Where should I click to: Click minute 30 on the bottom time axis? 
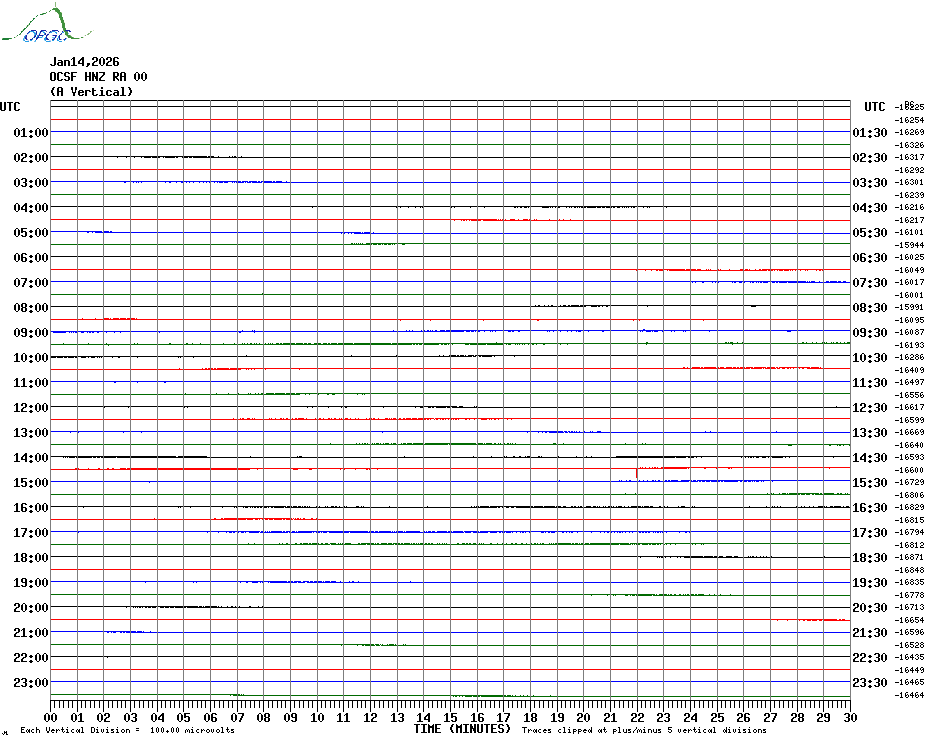pyautogui.click(x=851, y=718)
